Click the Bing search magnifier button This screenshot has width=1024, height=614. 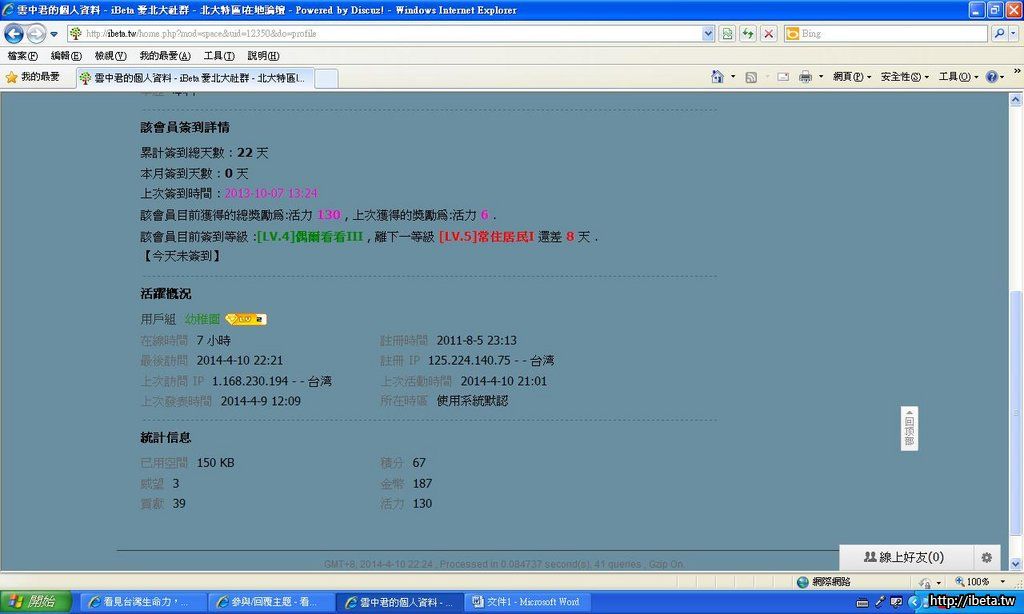(x=1000, y=33)
